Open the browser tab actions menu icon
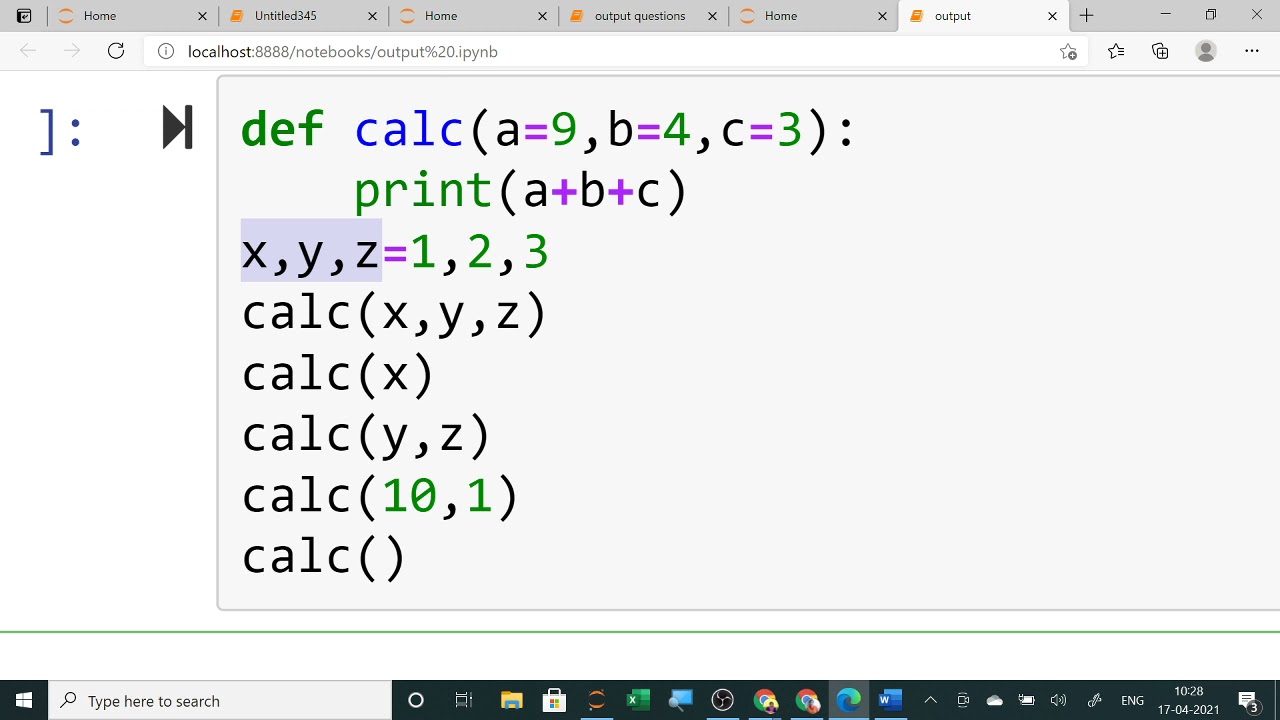This screenshot has width=1280, height=720. [x=24, y=16]
